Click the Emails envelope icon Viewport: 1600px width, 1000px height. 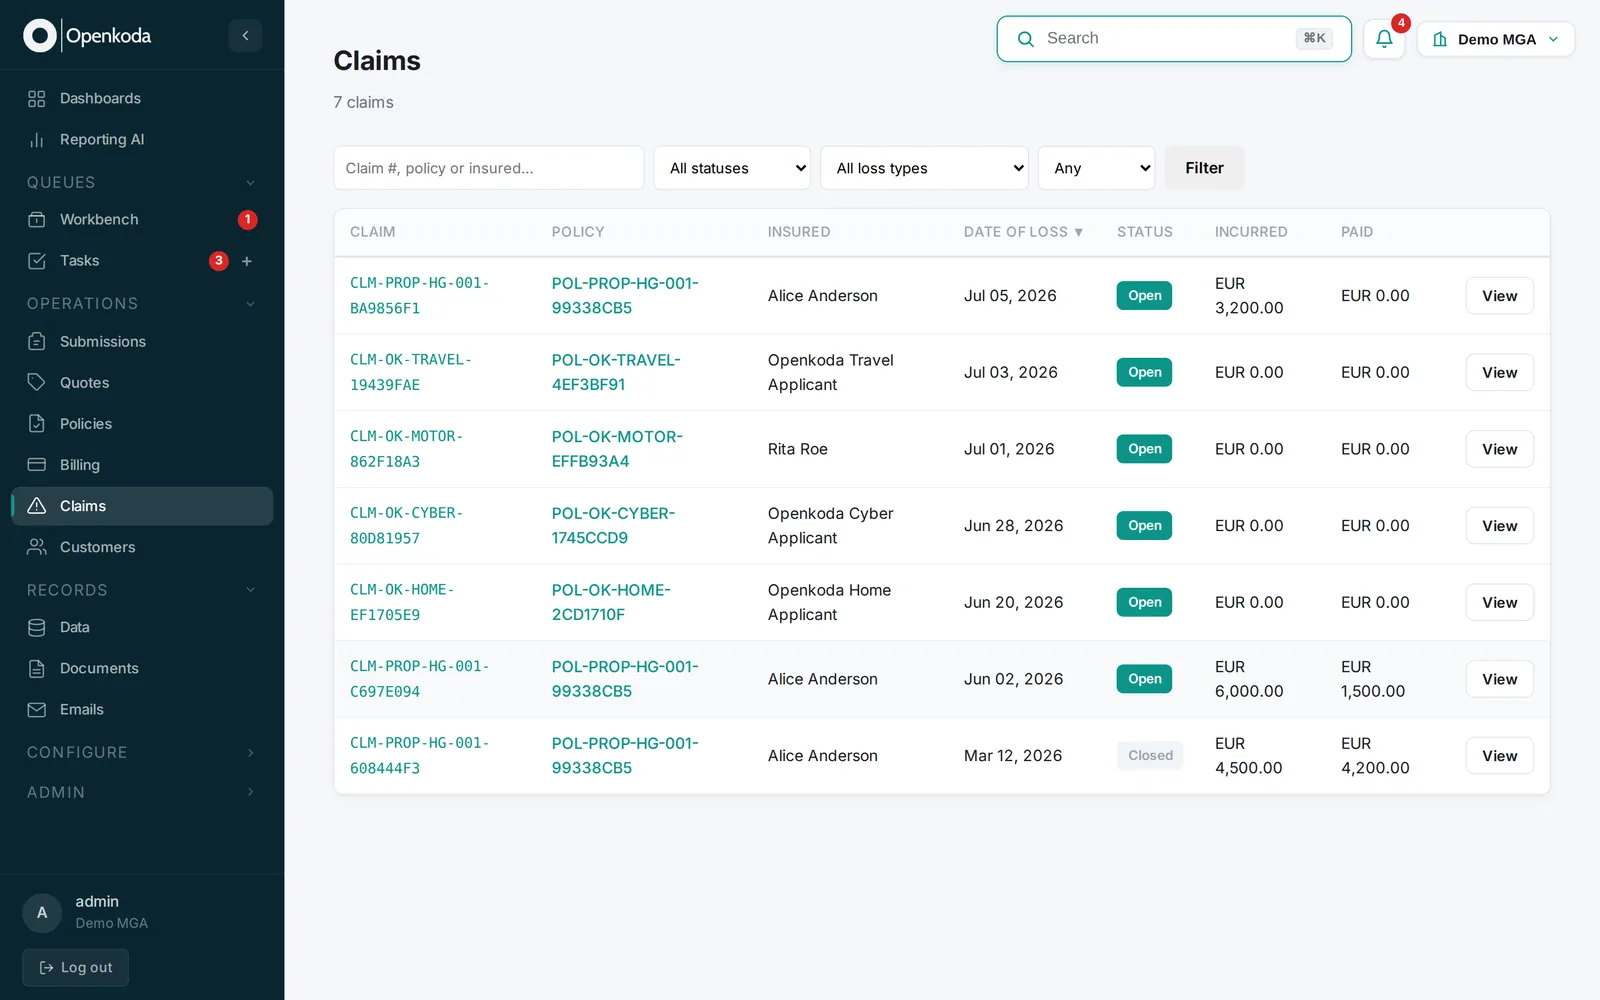[x=37, y=710]
